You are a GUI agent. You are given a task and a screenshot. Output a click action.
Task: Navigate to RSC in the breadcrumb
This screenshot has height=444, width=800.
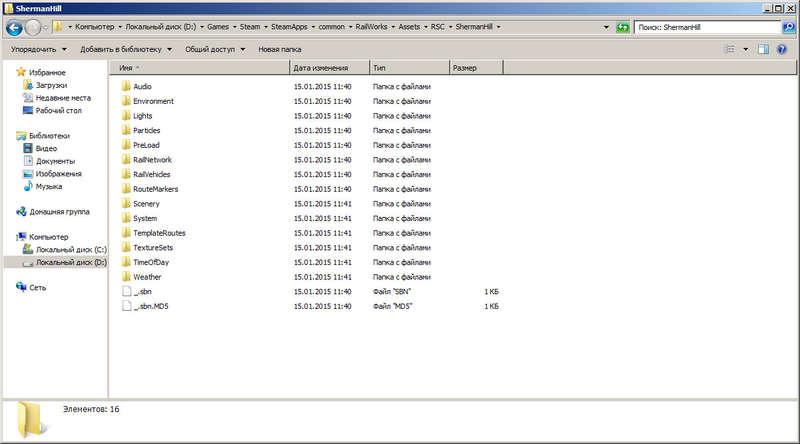pos(438,27)
